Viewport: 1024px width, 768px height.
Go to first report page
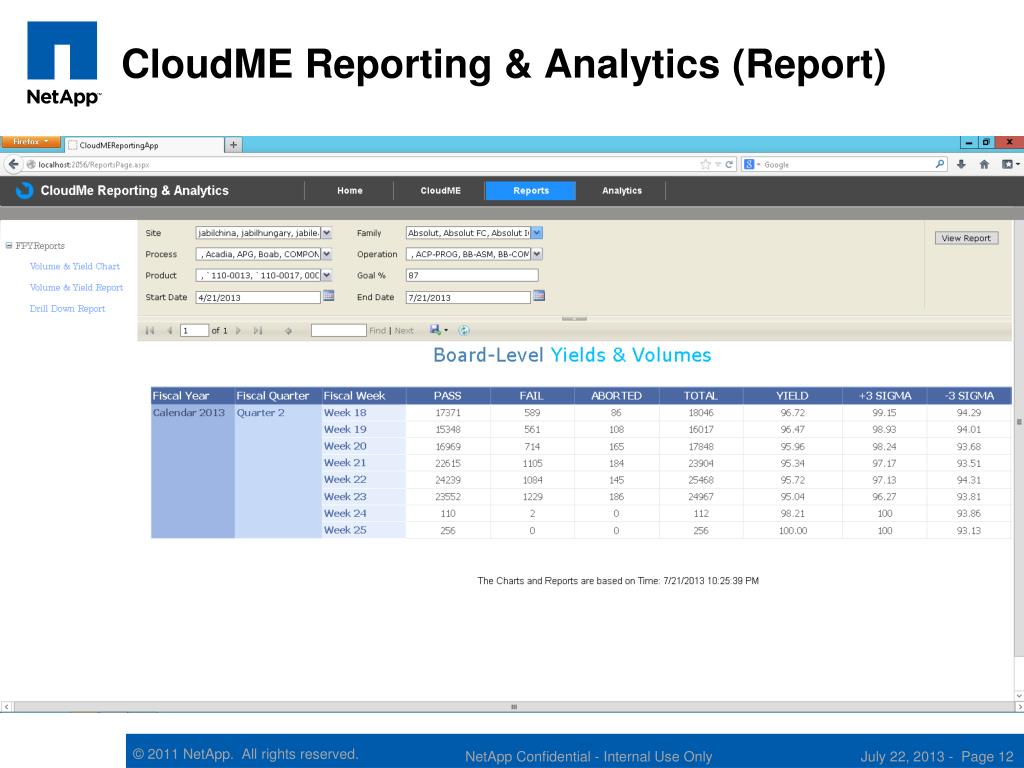(150, 330)
